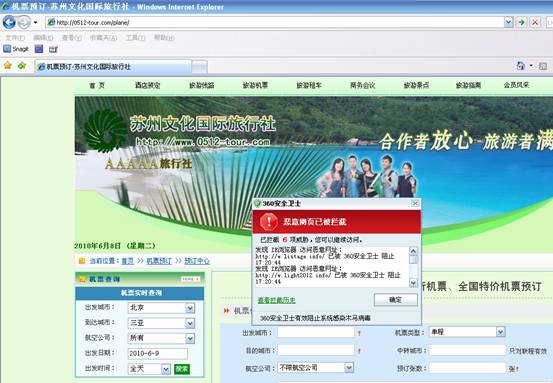
Task: Confirm the 360 alert with 确定
Action: pyautogui.click(x=396, y=300)
